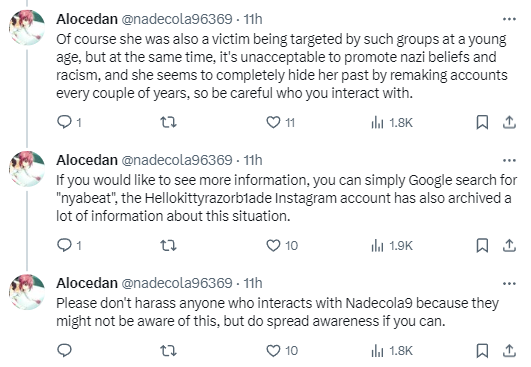Open more options on second tweet
The width and height of the screenshot is (531, 367).
coord(509,160)
